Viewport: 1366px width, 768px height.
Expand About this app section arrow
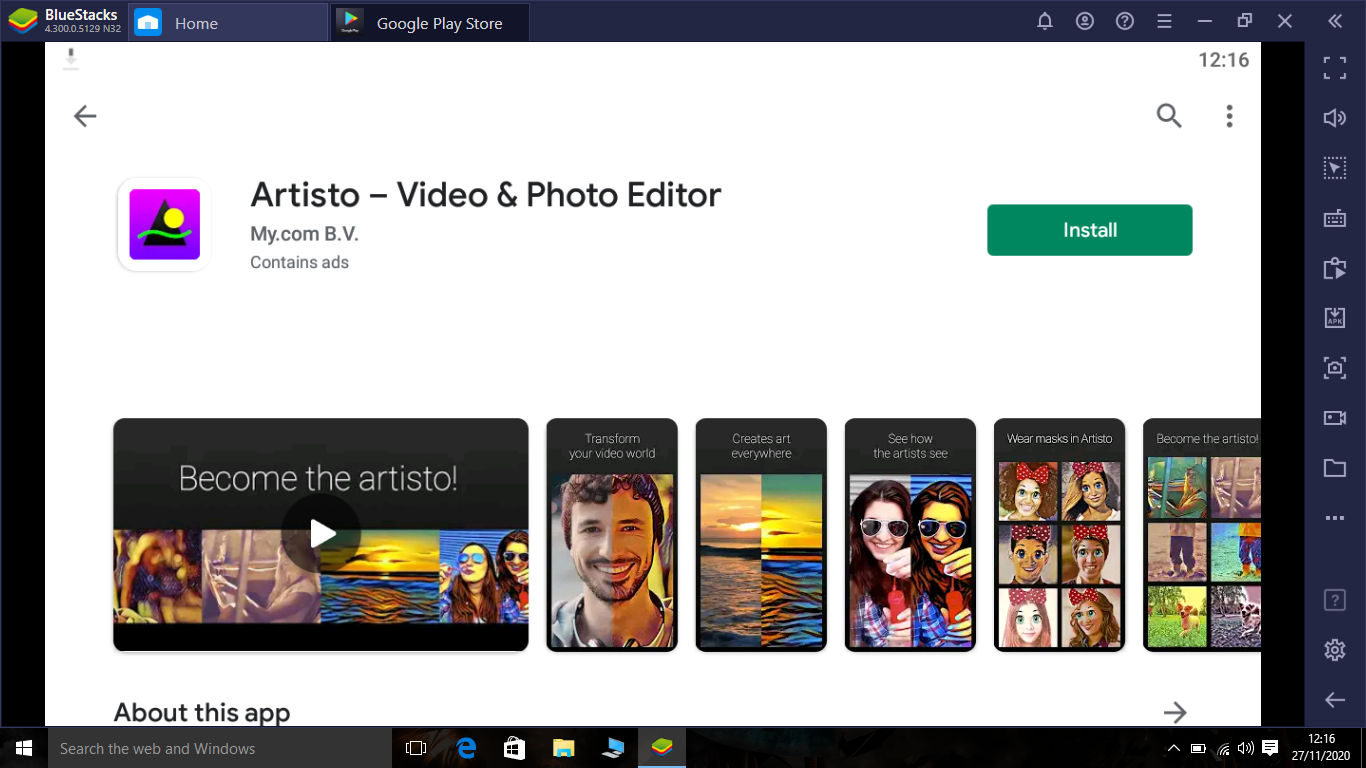point(1175,712)
